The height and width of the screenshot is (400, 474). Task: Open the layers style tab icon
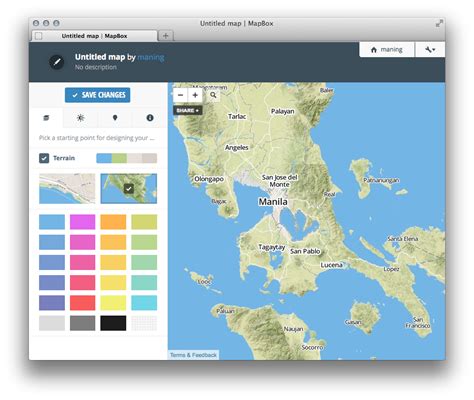pyautogui.click(x=46, y=118)
